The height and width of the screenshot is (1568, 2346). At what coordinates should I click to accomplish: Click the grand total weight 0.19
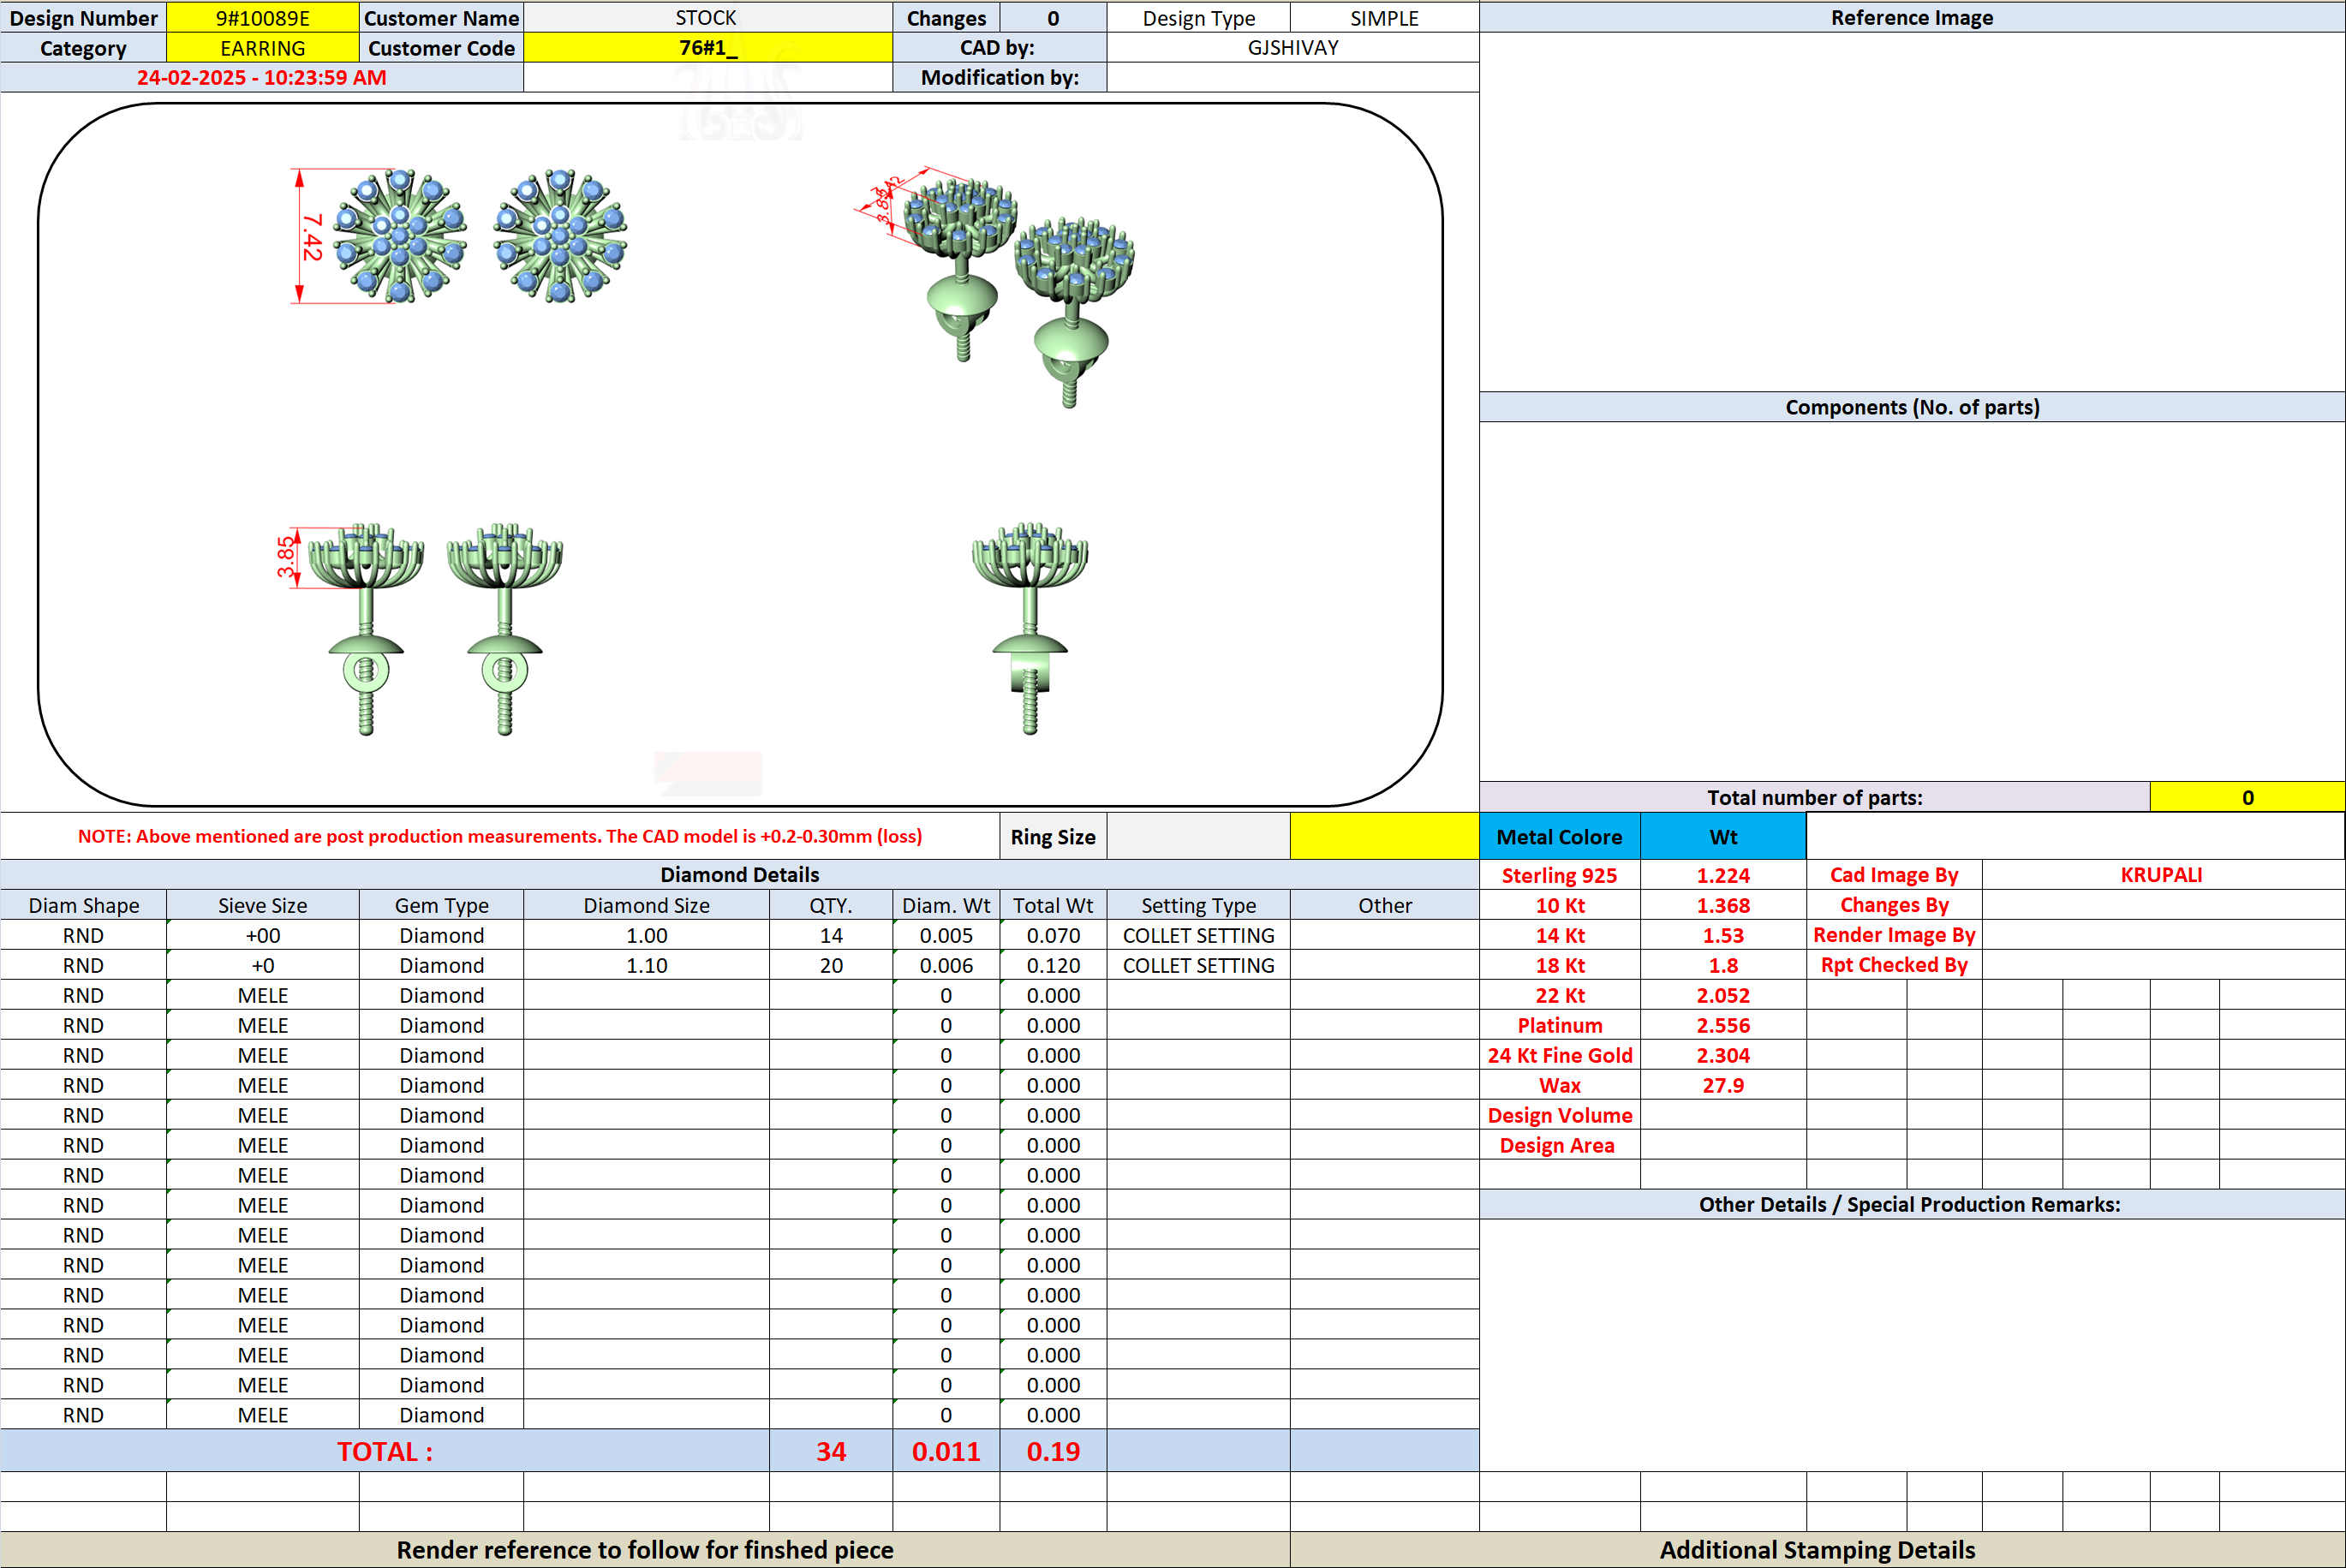click(1053, 1451)
